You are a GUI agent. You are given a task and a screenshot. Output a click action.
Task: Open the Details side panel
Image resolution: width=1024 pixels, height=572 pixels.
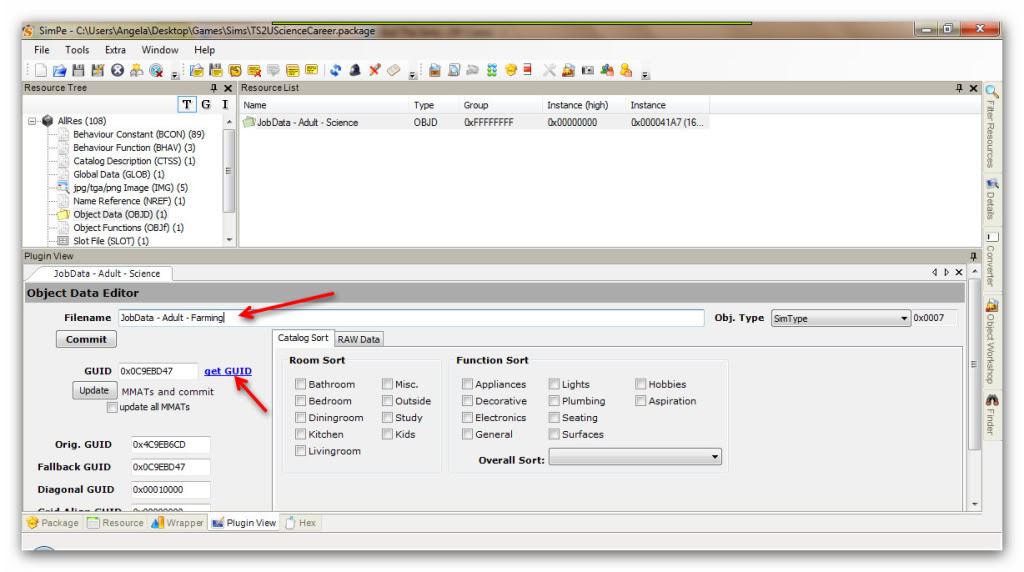pyautogui.click(x=991, y=199)
